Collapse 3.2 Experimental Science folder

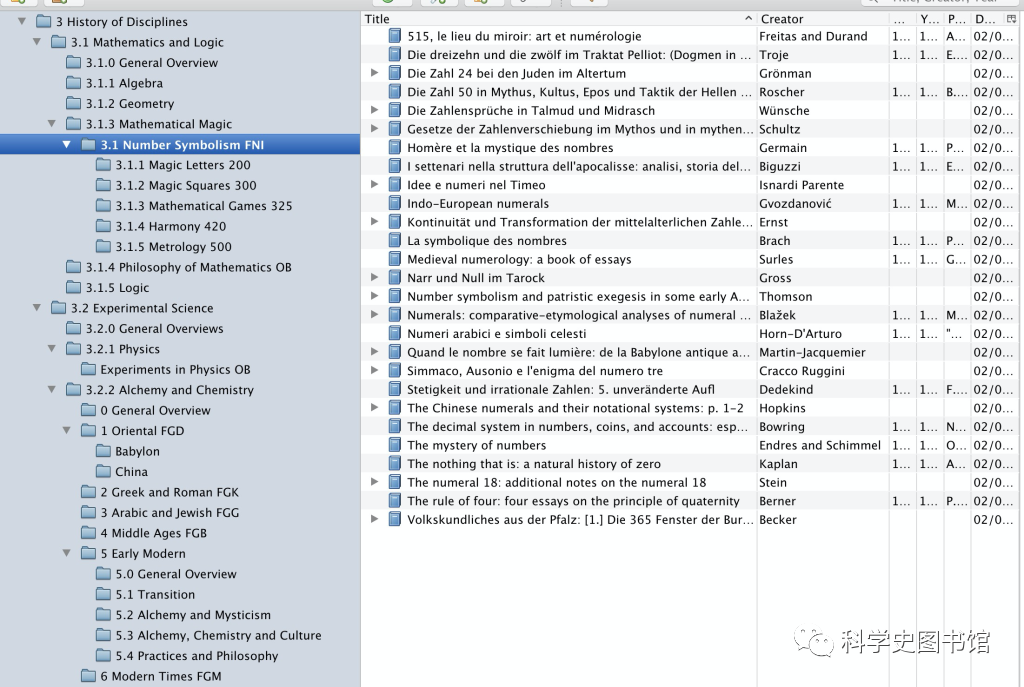tap(37, 308)
